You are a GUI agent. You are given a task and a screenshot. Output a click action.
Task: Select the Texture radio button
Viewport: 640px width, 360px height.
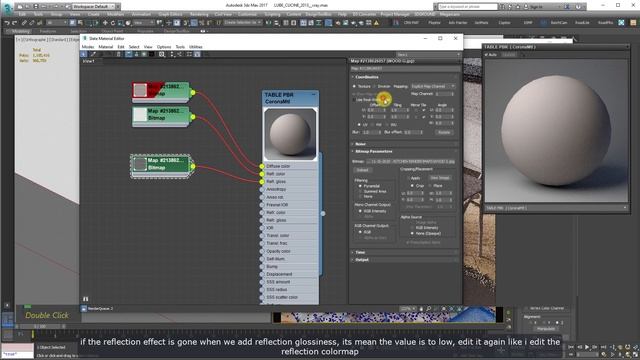[354, 87]
